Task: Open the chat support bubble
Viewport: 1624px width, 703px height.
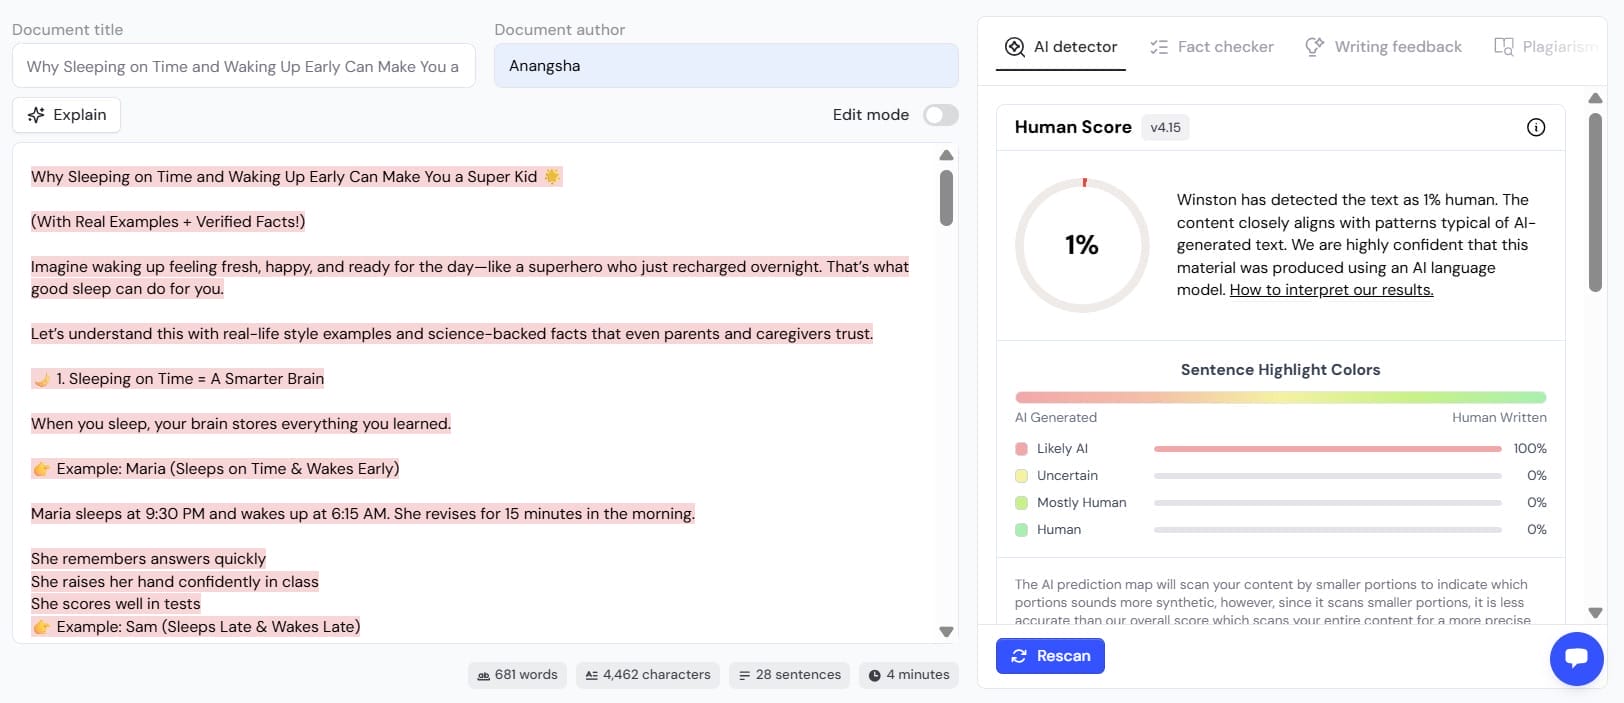Action: (x=1577, y=658)
